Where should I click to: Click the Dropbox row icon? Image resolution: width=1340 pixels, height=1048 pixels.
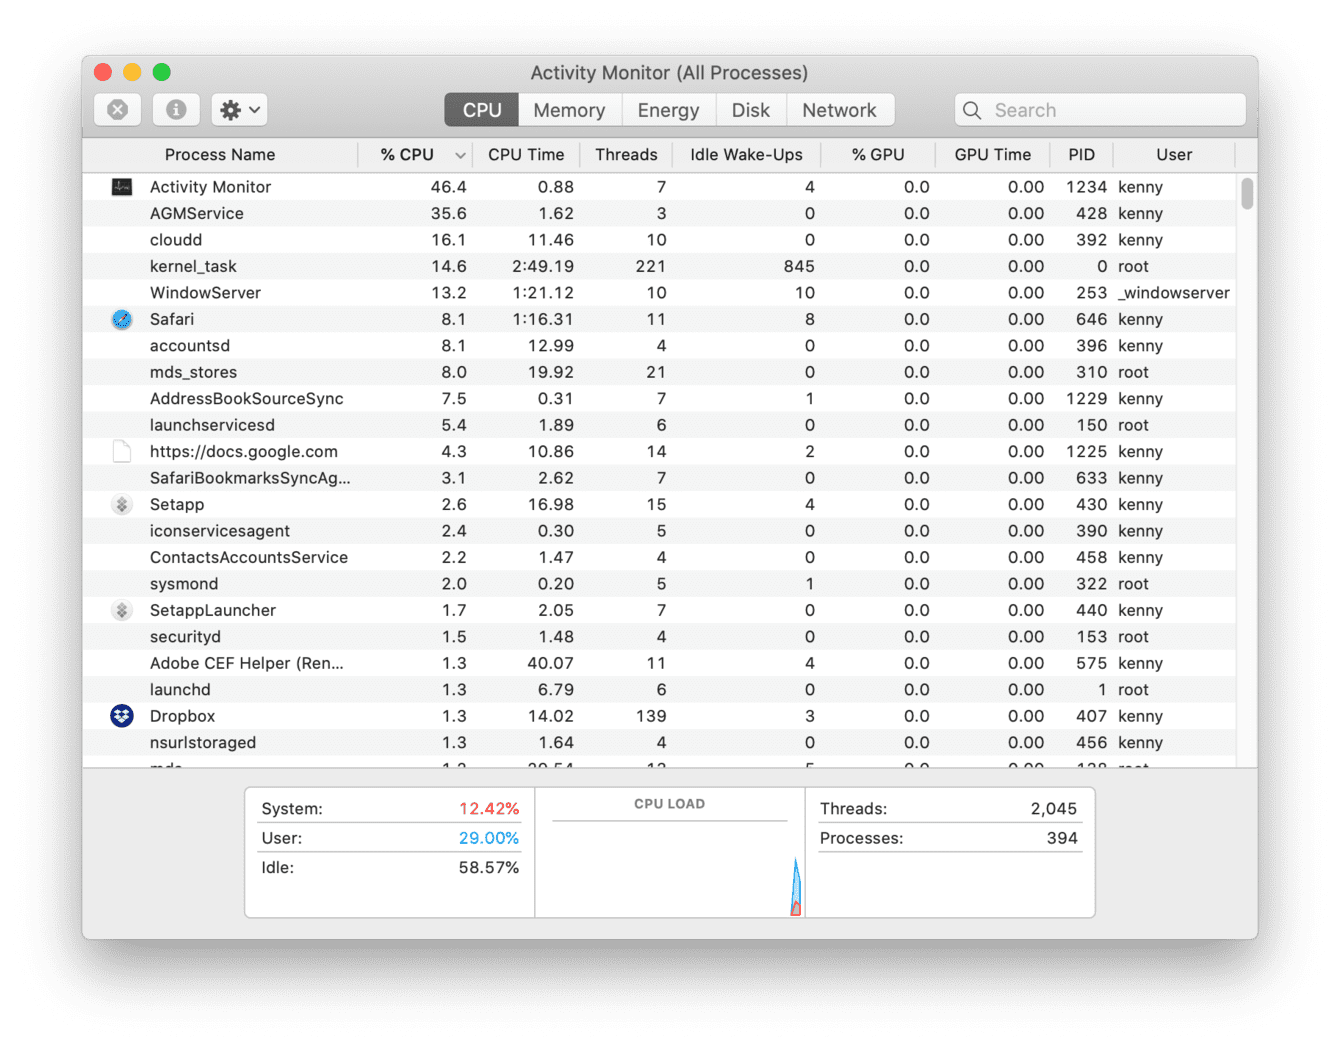(122, 716)
